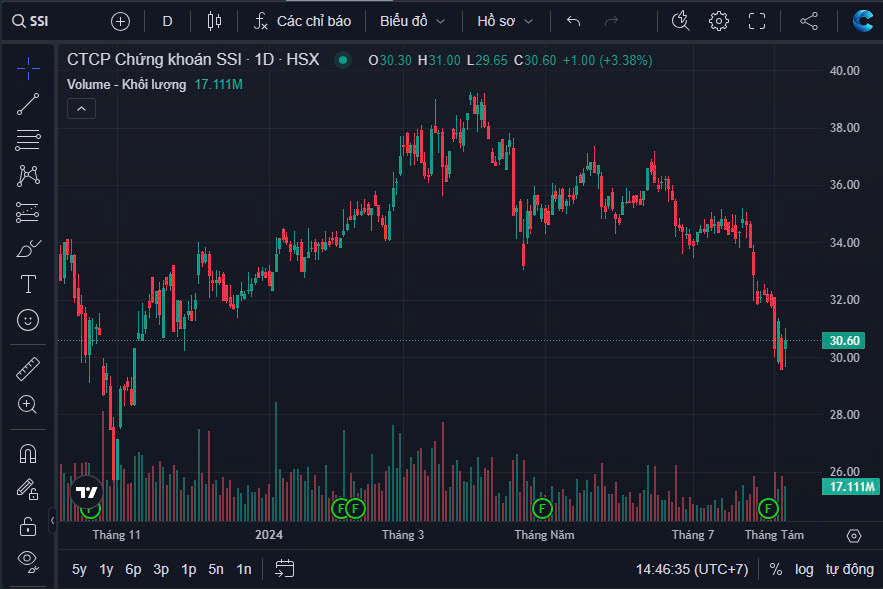Expand the Hồ sơ dropdown menu
Image resolution: width=883 pixels, height=589 pixels.
pos(505,21)
